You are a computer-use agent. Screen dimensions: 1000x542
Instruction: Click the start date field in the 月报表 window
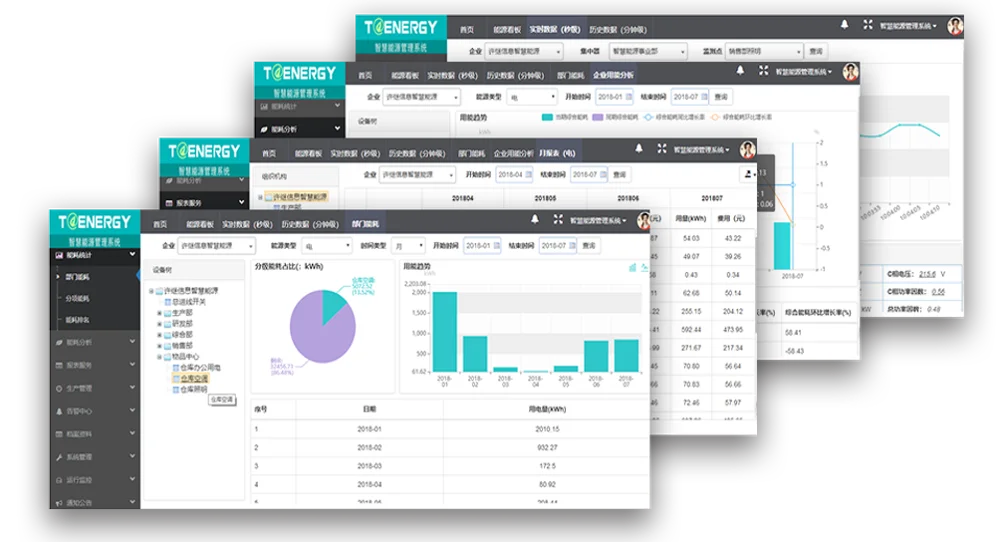(515, 174)
